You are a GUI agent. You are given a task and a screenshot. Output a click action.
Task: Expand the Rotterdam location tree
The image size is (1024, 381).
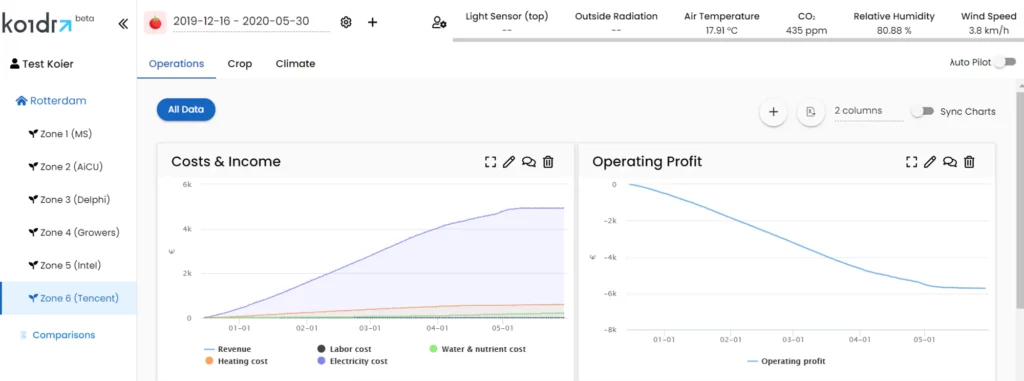click(x=51, y=101)
